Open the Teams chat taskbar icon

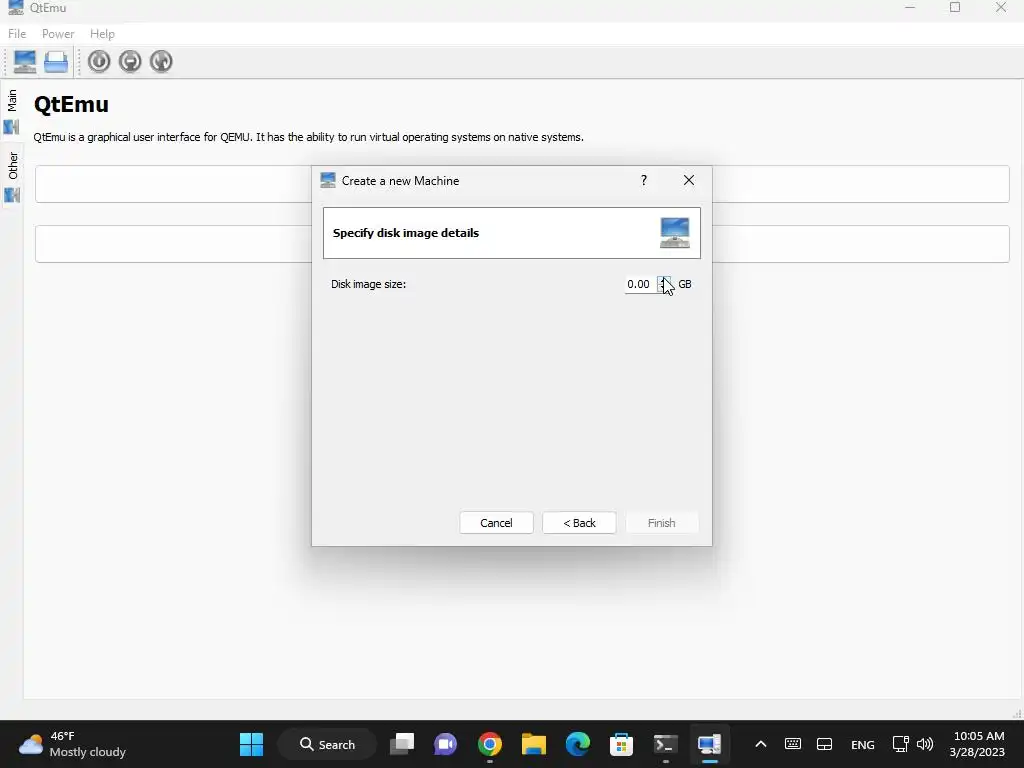click(445, 744)
